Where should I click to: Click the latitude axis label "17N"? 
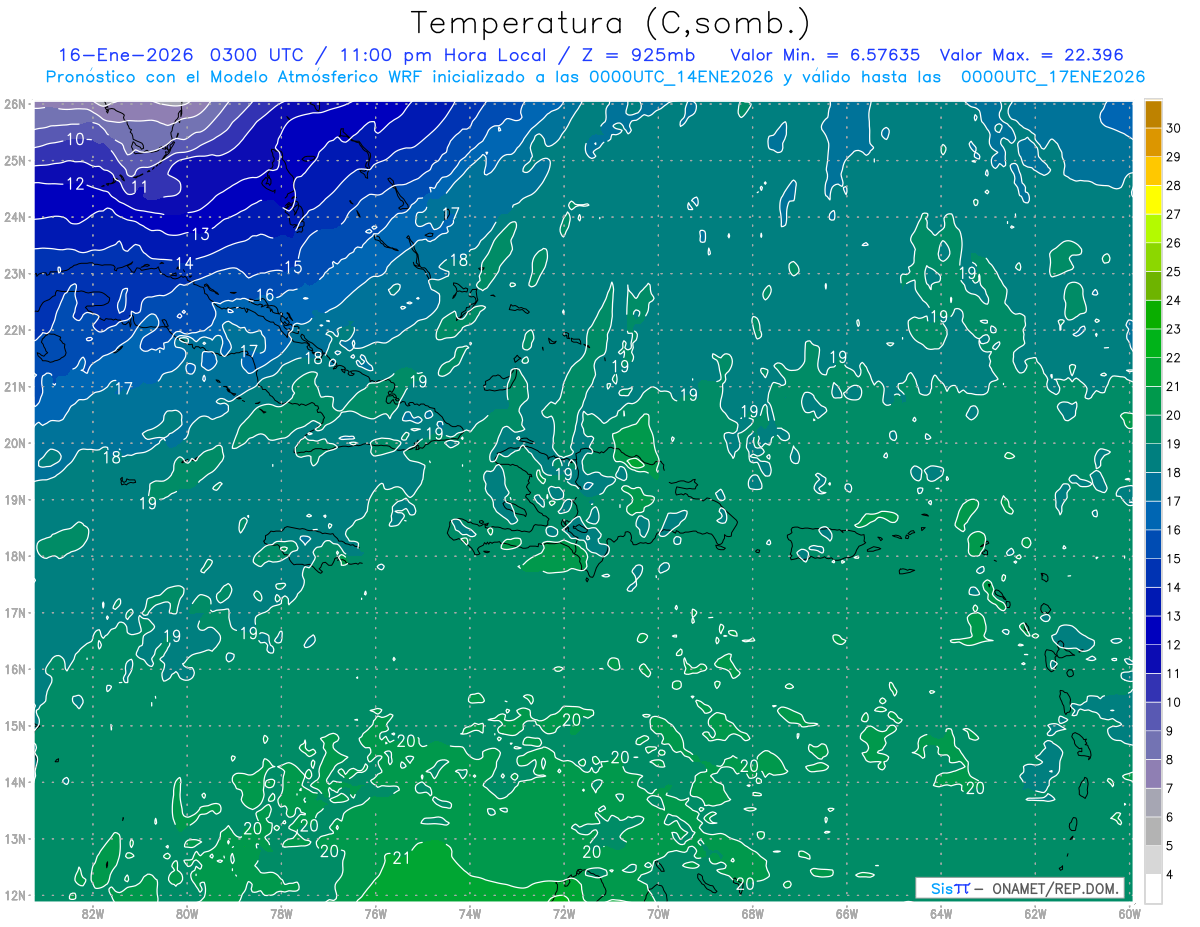pyautogui.click(x=14, y=612)
